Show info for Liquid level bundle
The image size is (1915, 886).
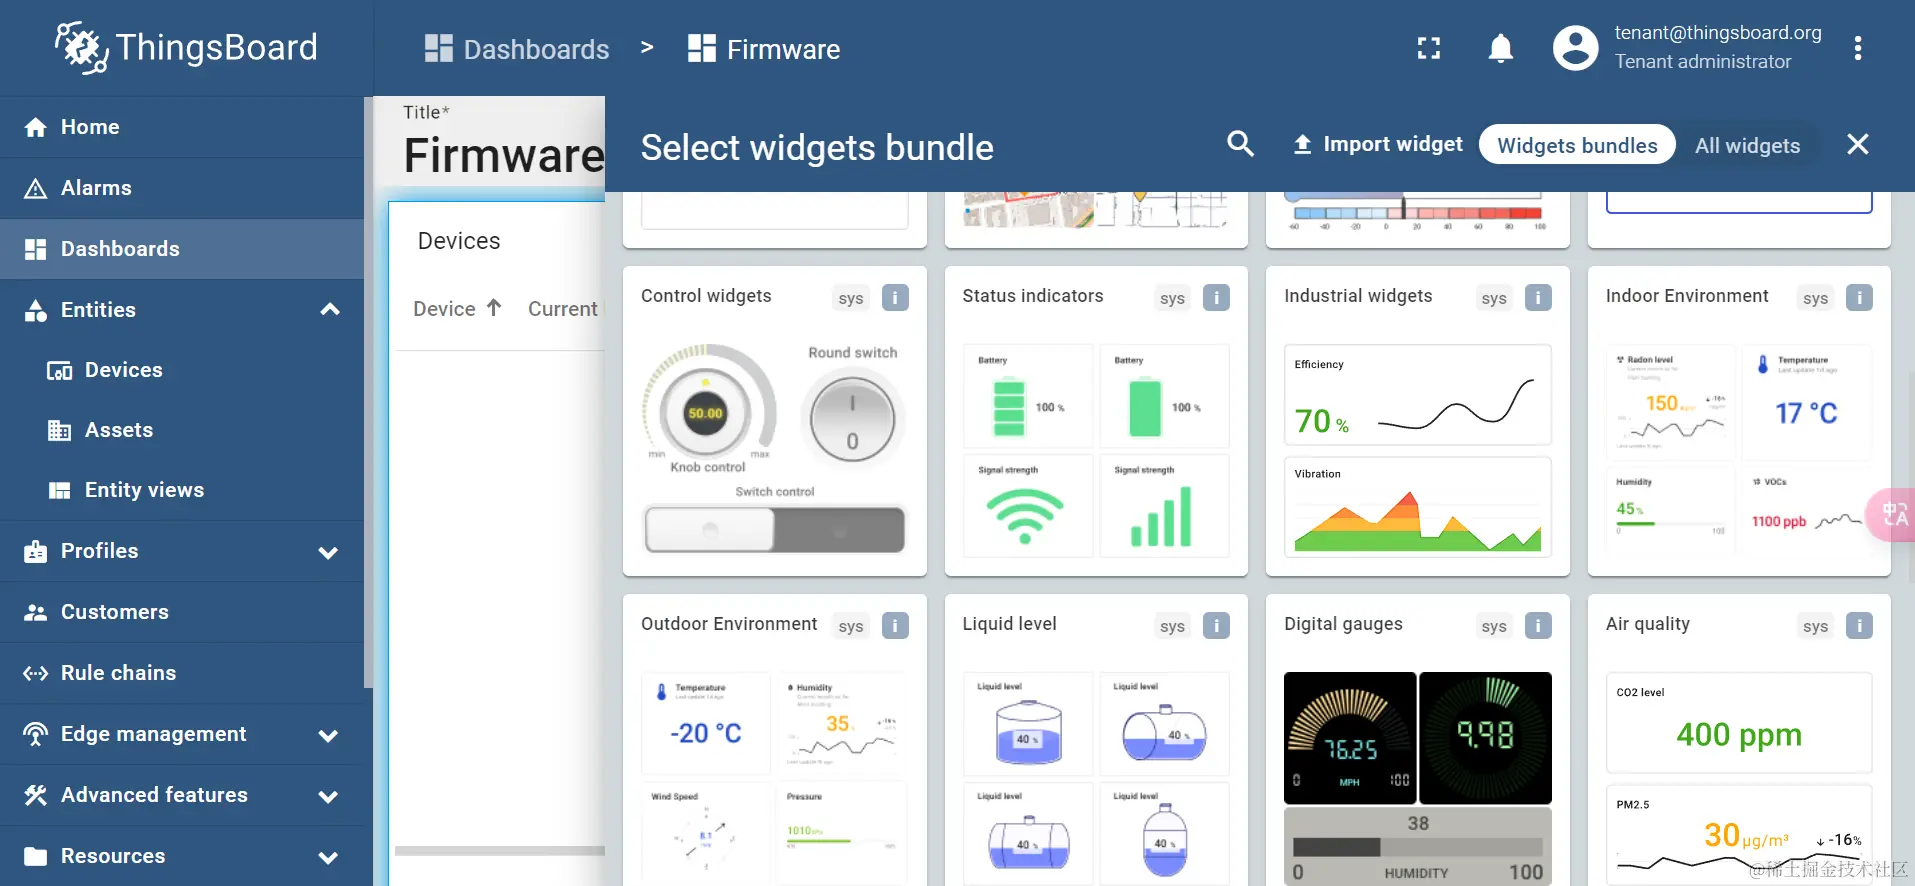coord(1216,625)
